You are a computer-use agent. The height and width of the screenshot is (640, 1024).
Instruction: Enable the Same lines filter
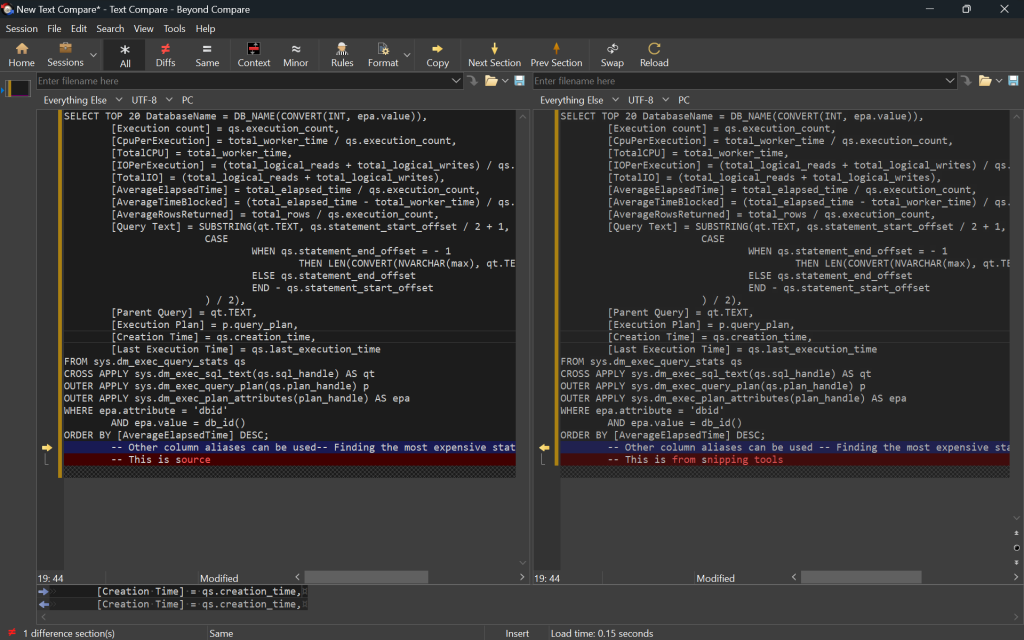pyautogui.click(x=207, y=54)
